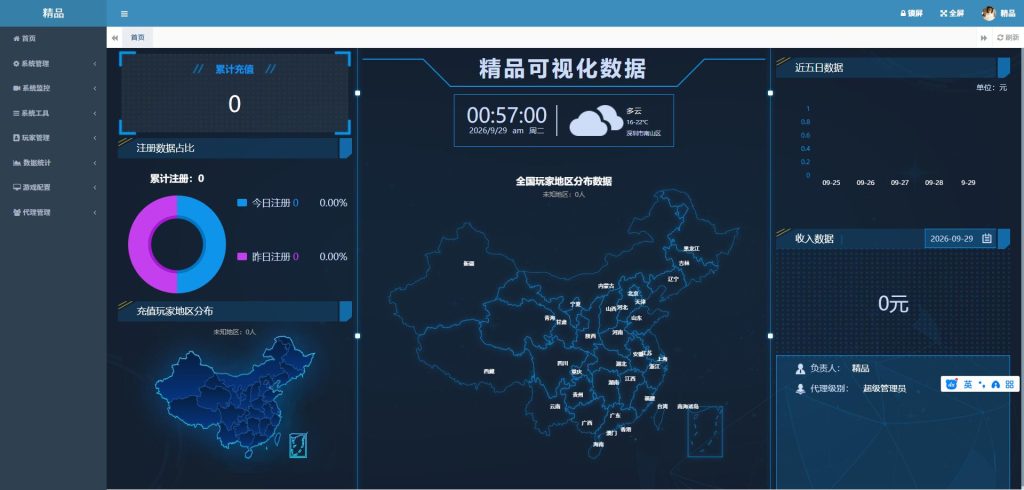Viewport: 1024px width, 490px height.
Task: Click the refresh icon labeled 刷新
Action: click(1000, 38)
